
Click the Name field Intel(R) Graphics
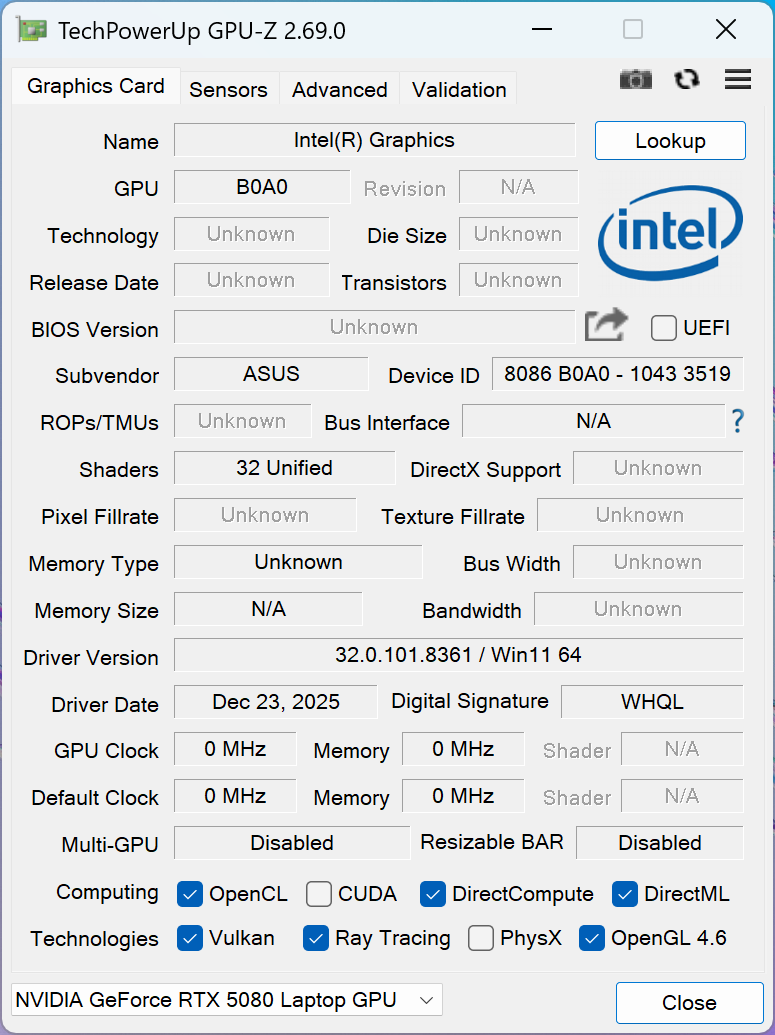374,140
